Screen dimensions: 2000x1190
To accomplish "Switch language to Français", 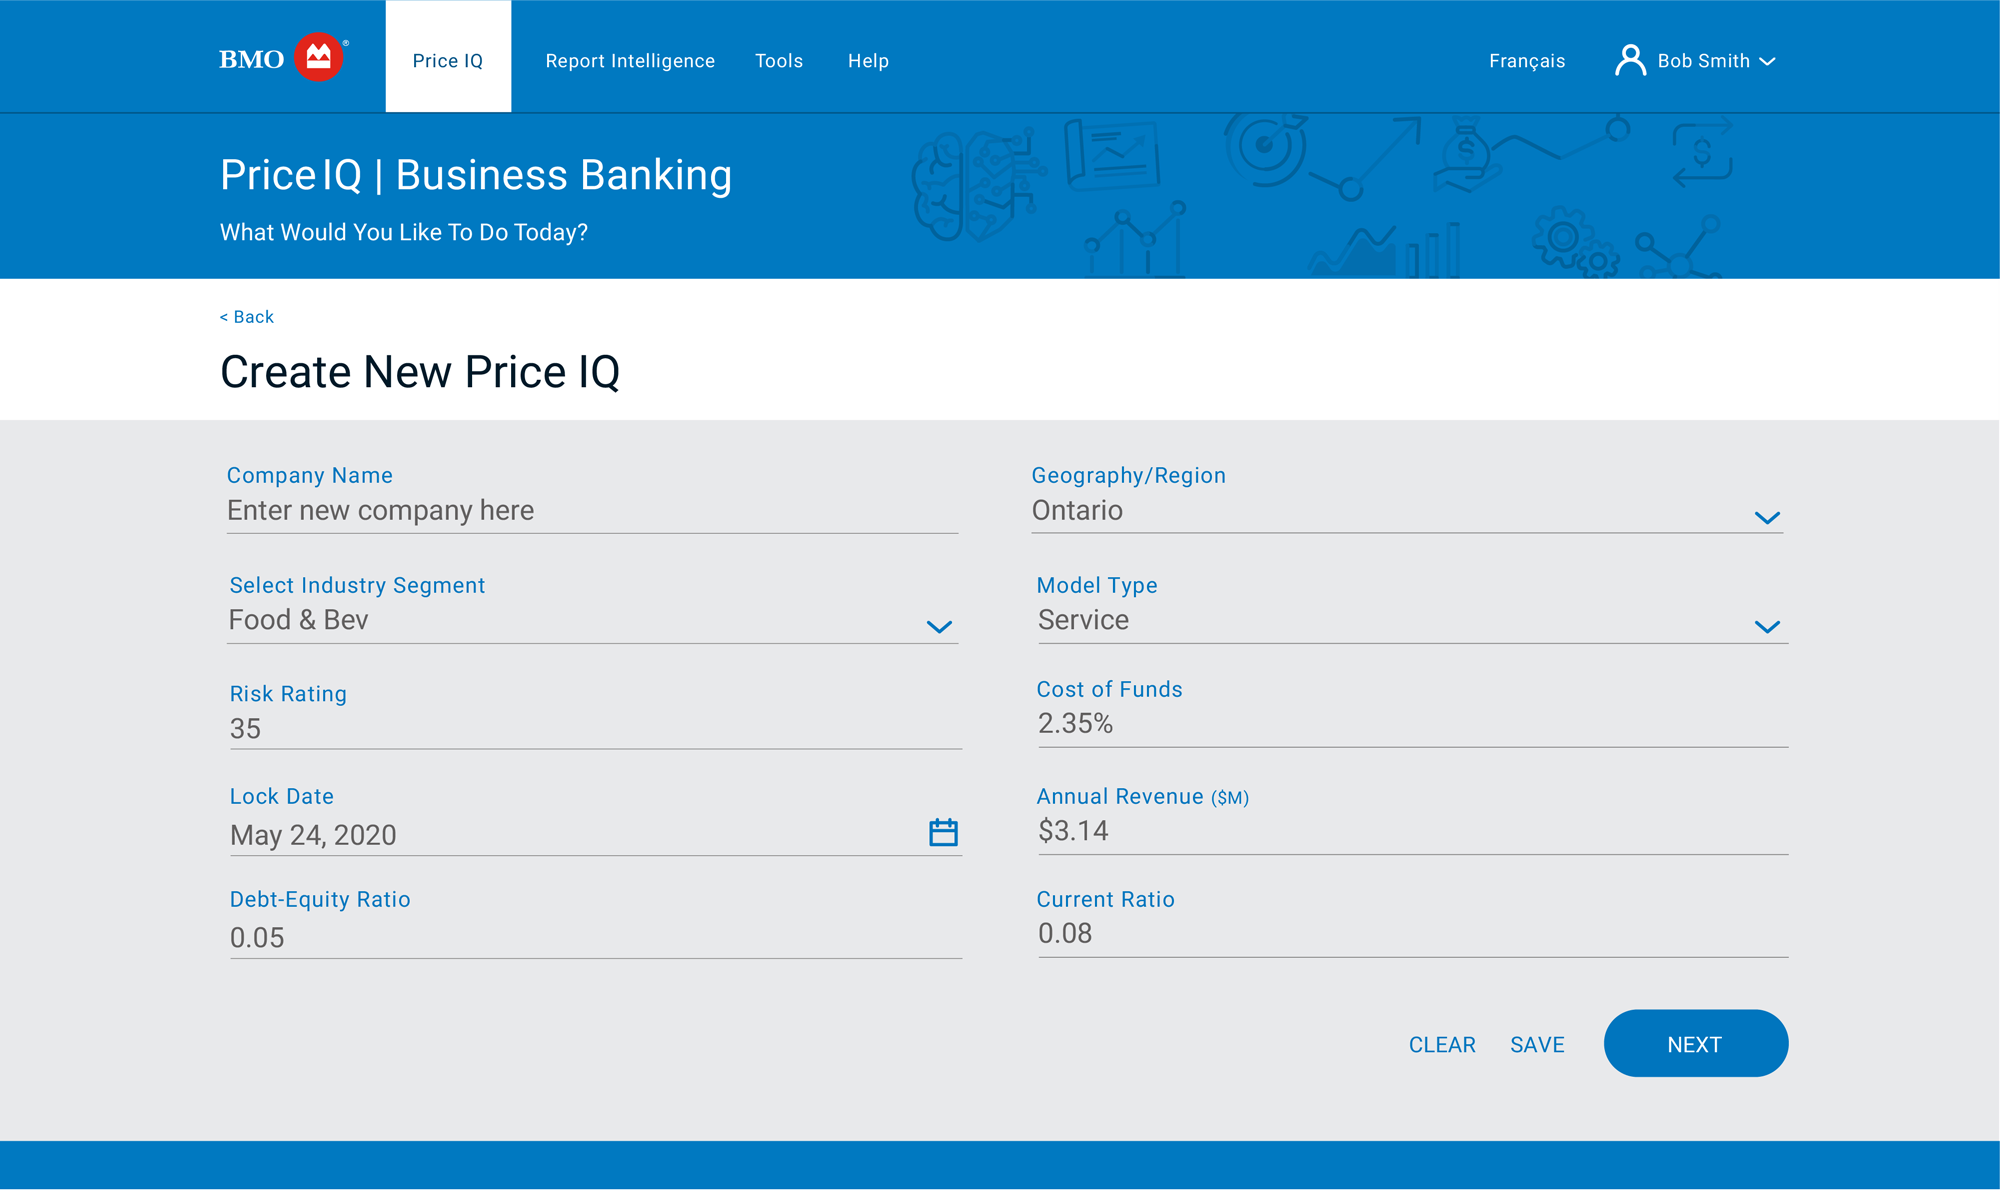I will [1527, 60].
